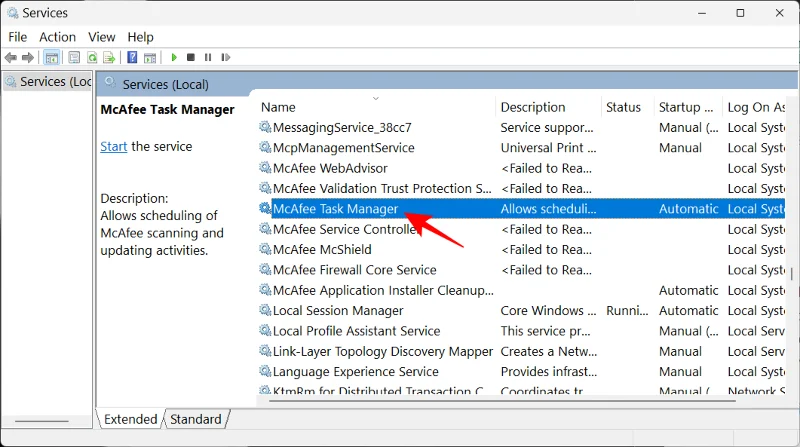
Task: Select the McAfee Firewall Core Service row
Action: point(521,270)
